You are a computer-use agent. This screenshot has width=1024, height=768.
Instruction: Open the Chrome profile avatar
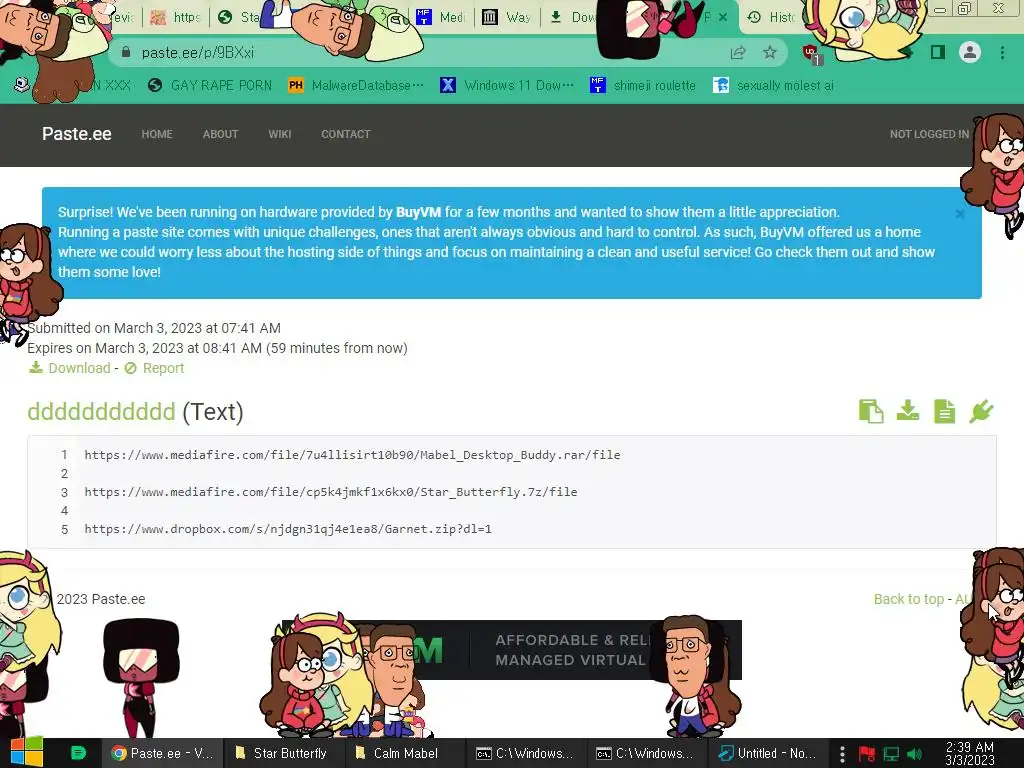point(970,52)
